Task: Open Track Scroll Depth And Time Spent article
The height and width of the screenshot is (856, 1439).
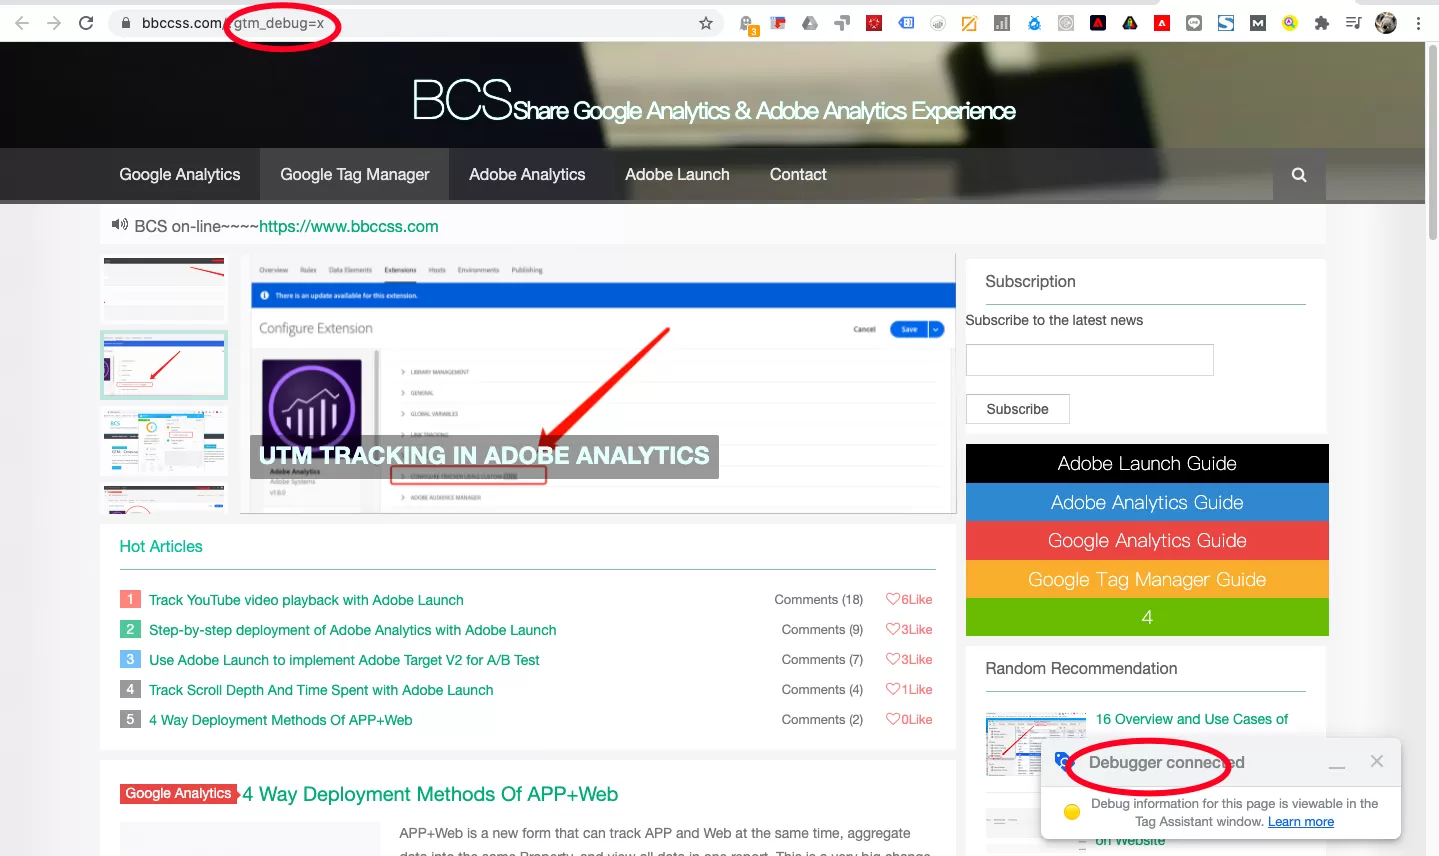Action: click(x=321, y=690)
